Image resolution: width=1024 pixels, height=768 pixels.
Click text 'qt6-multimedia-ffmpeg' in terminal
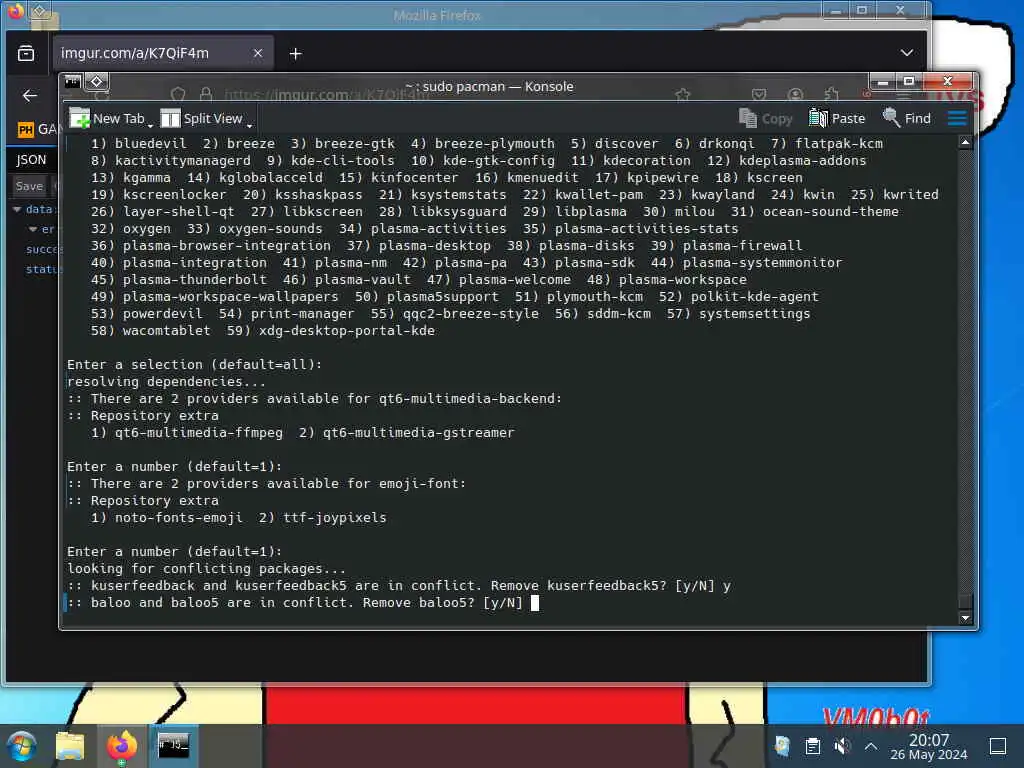(x=199, y=432)
